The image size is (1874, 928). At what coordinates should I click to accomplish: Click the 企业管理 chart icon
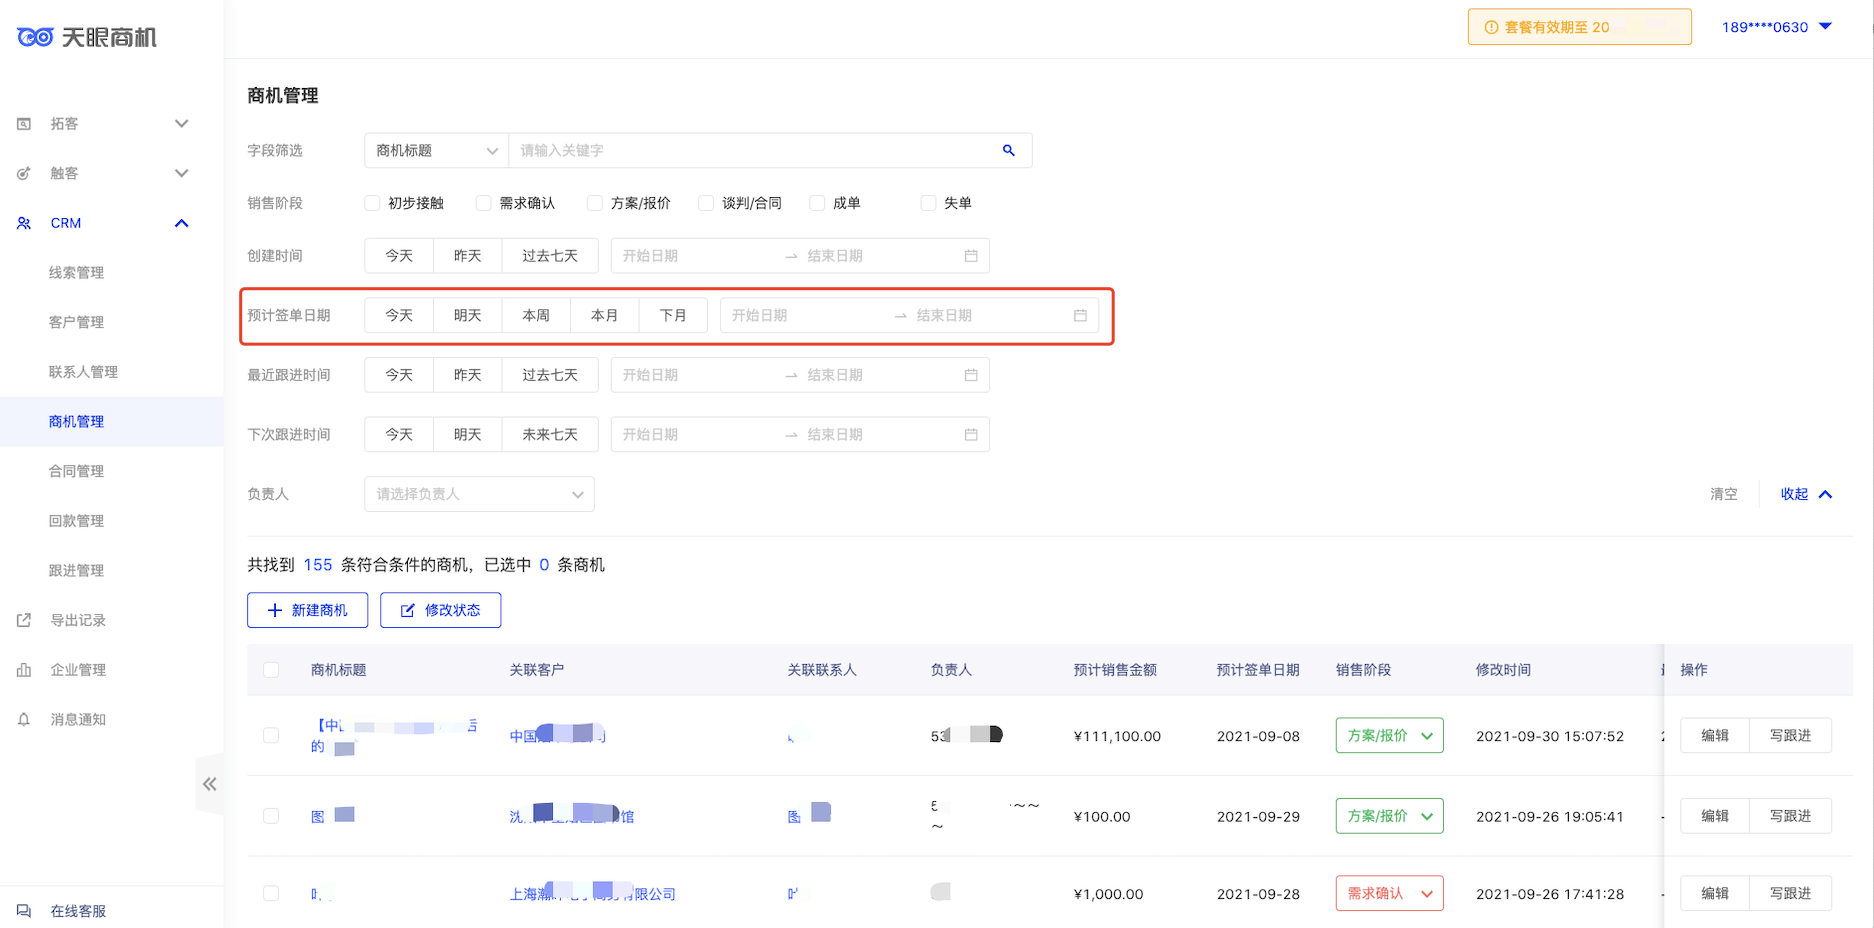(24, 670)
